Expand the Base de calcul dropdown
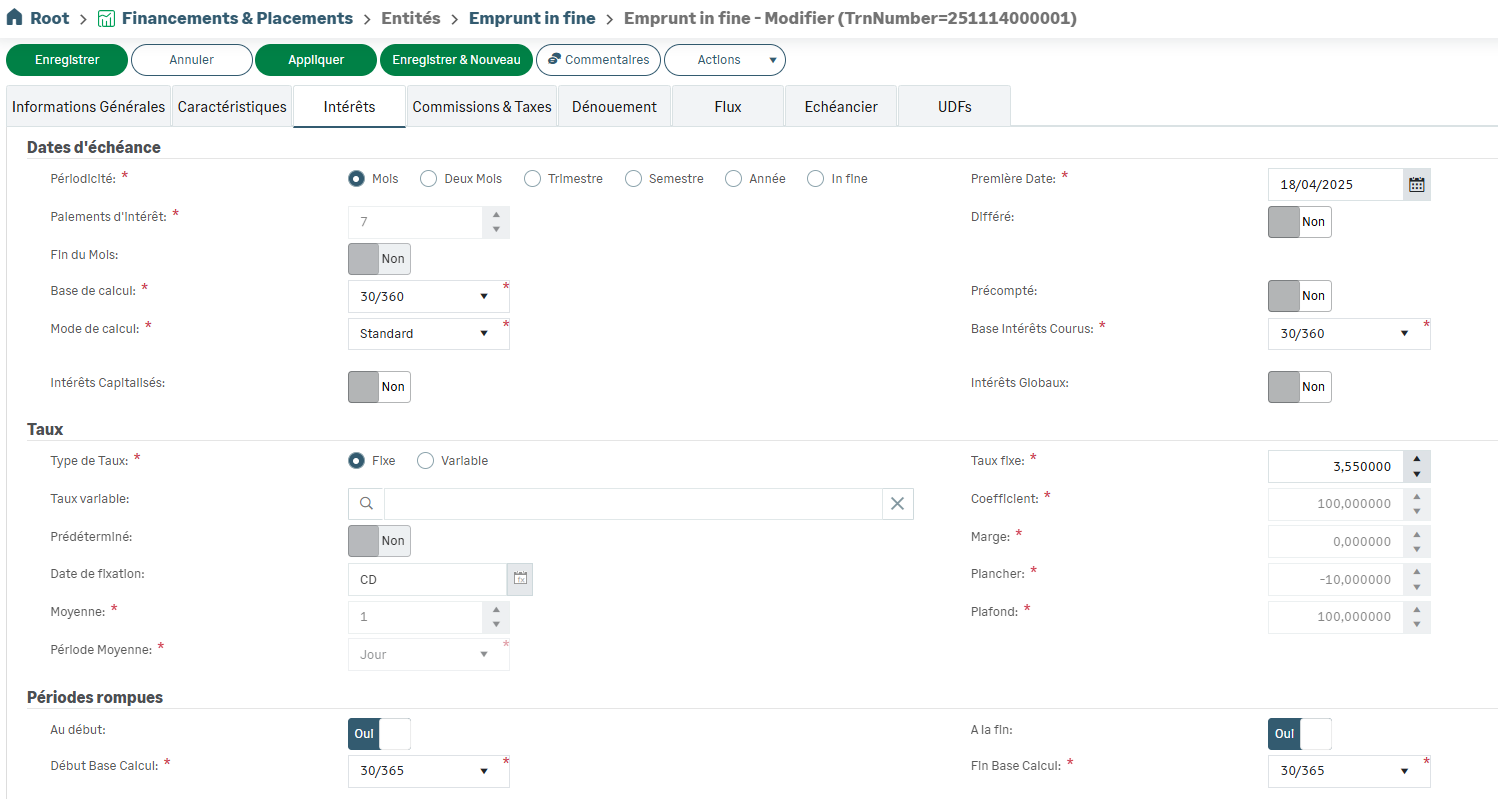This screenshot has width=1498, height=799. (428, 297)
